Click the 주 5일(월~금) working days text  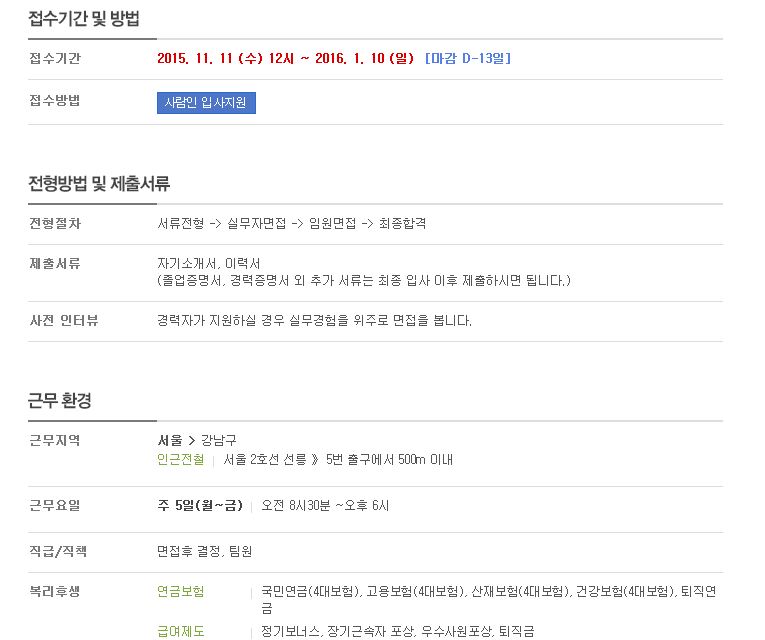(200, 505)
